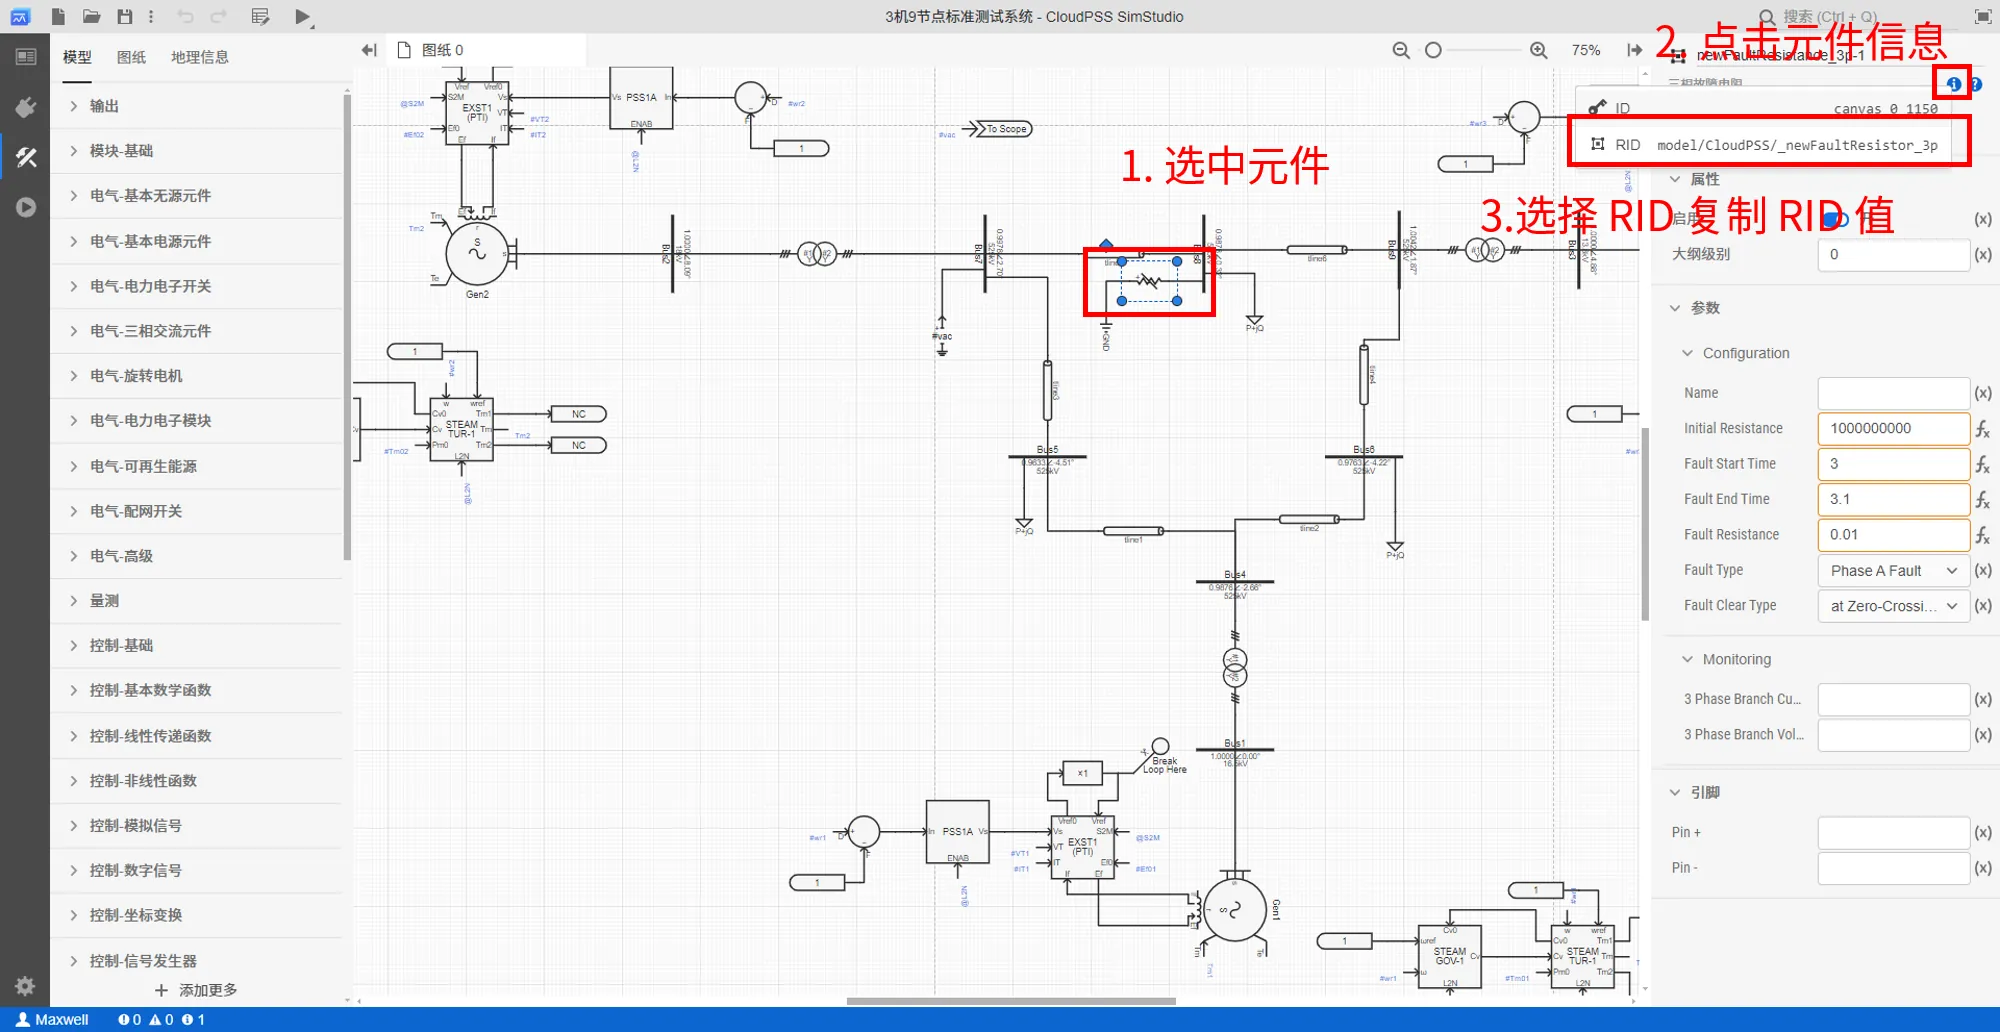Toggle expression mode for Initial Resistance
The image size is (2000, 1032).
tap(1982, 429)
